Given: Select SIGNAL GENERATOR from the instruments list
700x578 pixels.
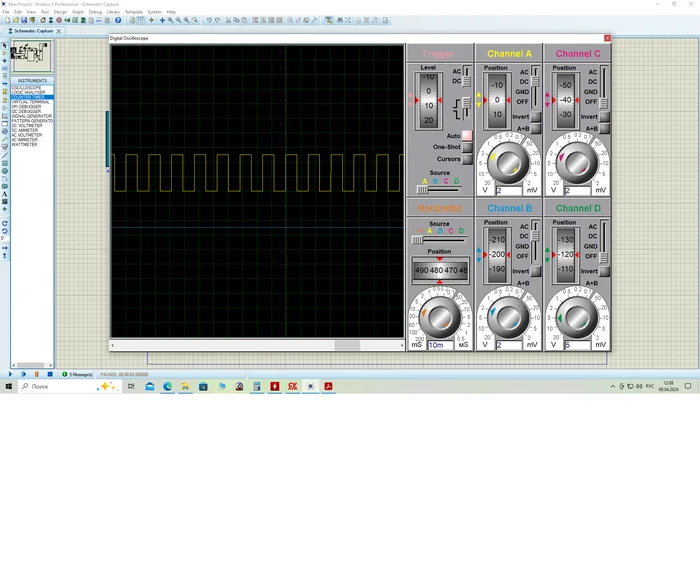Looking at the screenshot, I should [x=31, y=116].
